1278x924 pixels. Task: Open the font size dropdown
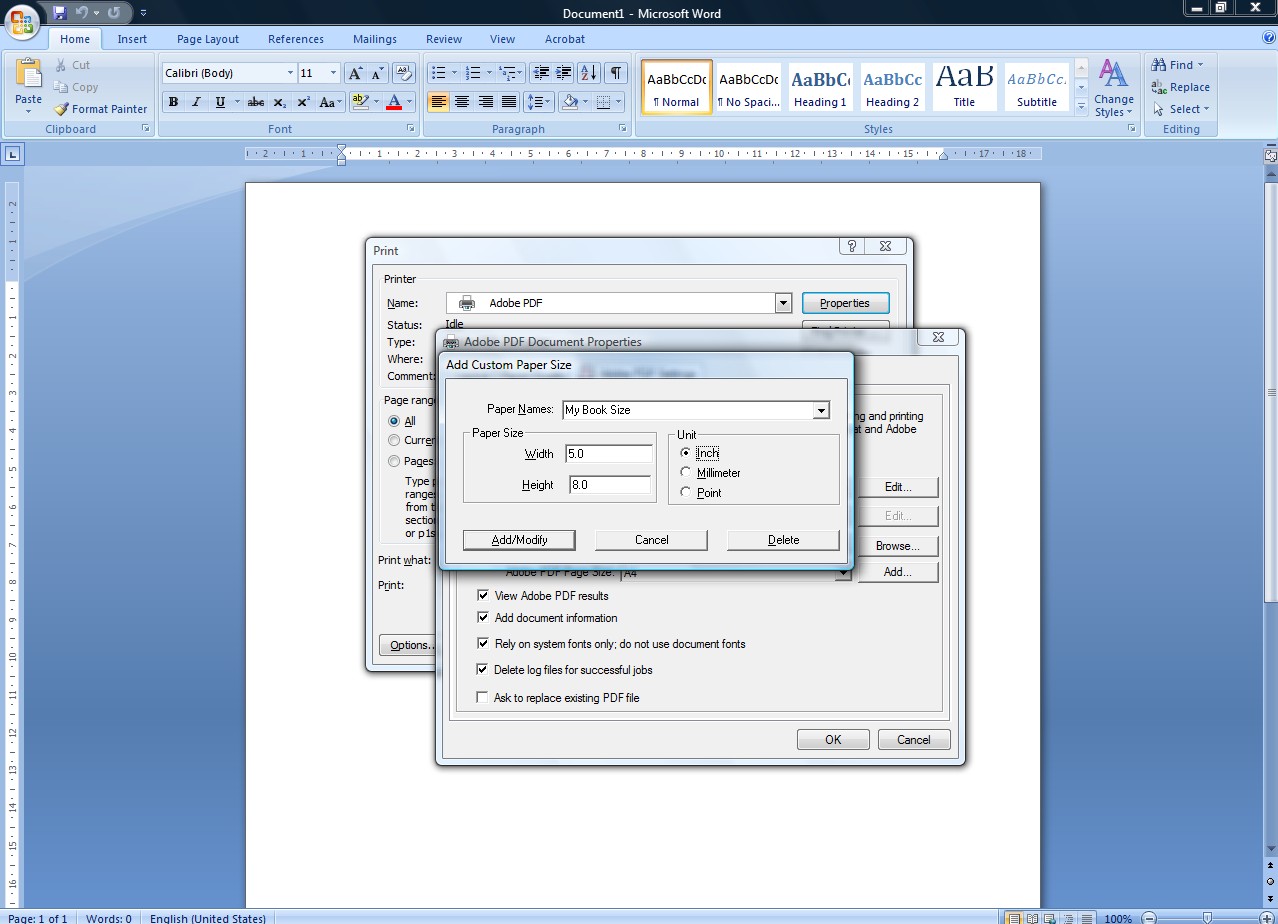tap(333, 72)
